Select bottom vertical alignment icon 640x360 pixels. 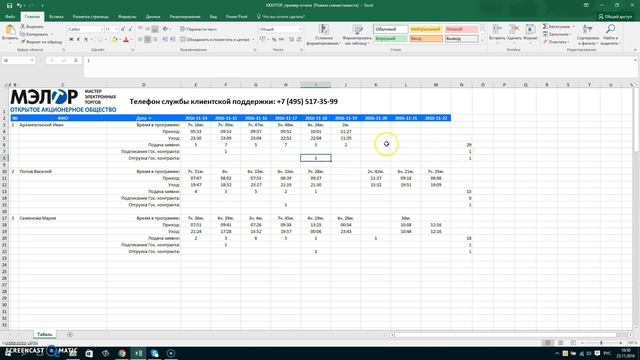pyautogui.click(x=155, y=29)
